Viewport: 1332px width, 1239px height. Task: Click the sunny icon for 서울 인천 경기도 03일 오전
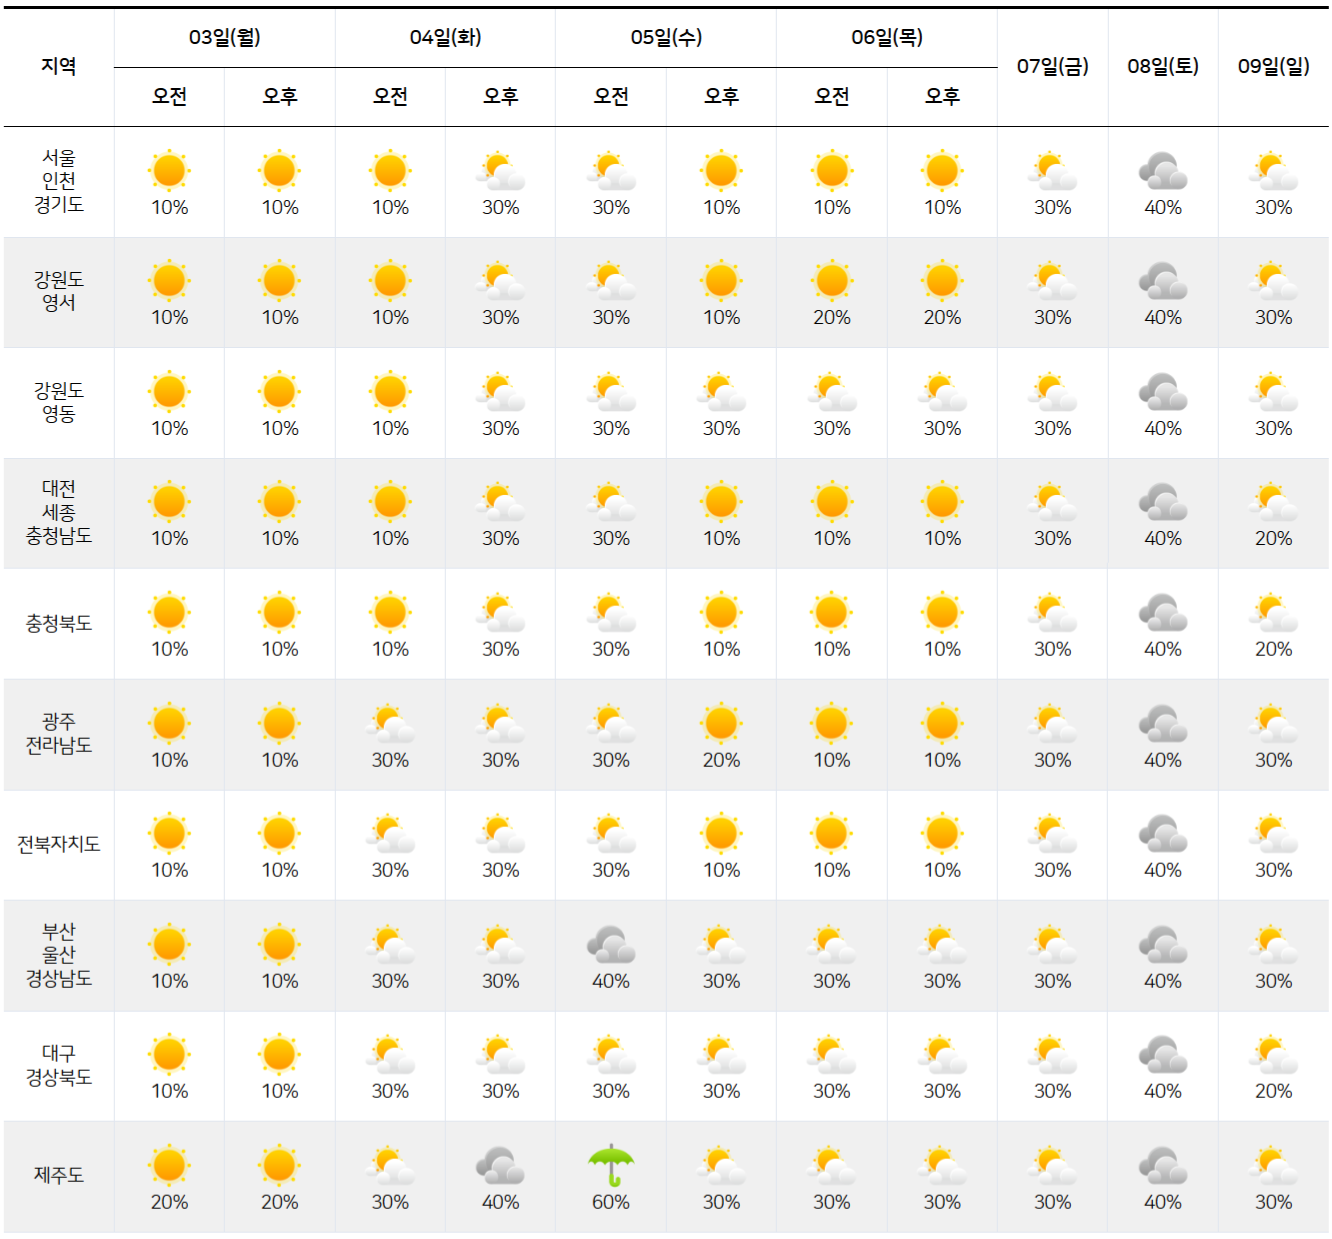pyautogui.click(x=169, y=171)
